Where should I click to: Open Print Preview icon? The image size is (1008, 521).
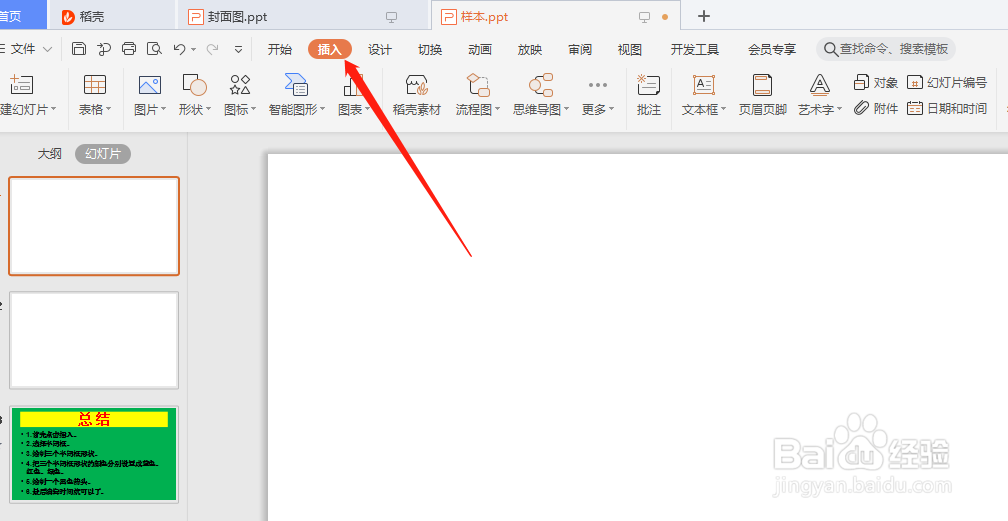coord(154,49)
